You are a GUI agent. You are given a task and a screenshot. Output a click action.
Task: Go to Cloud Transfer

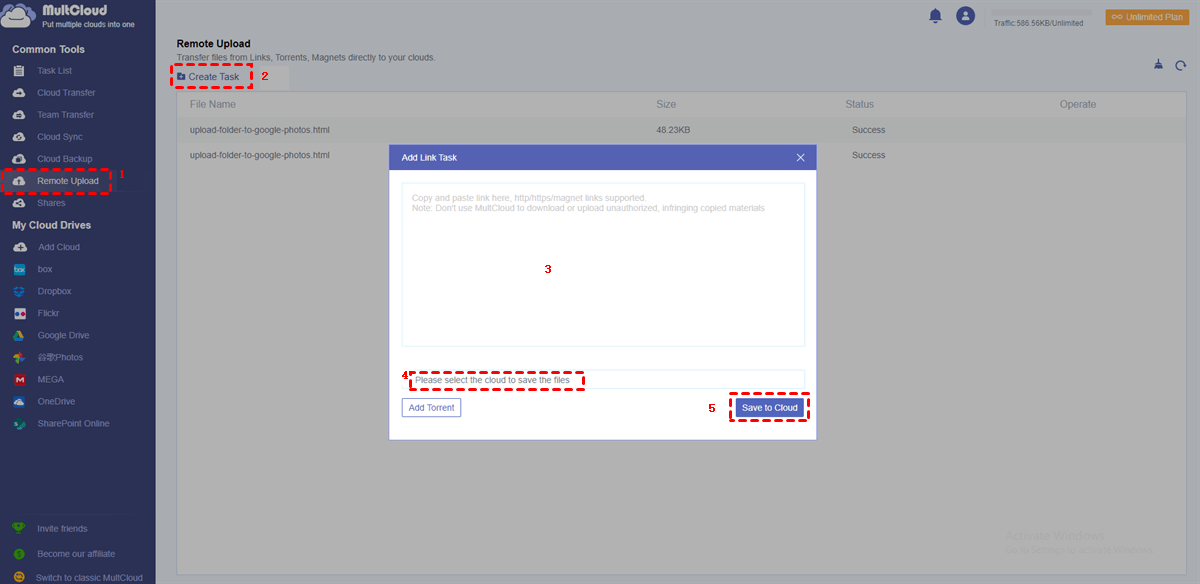[66, 93]
